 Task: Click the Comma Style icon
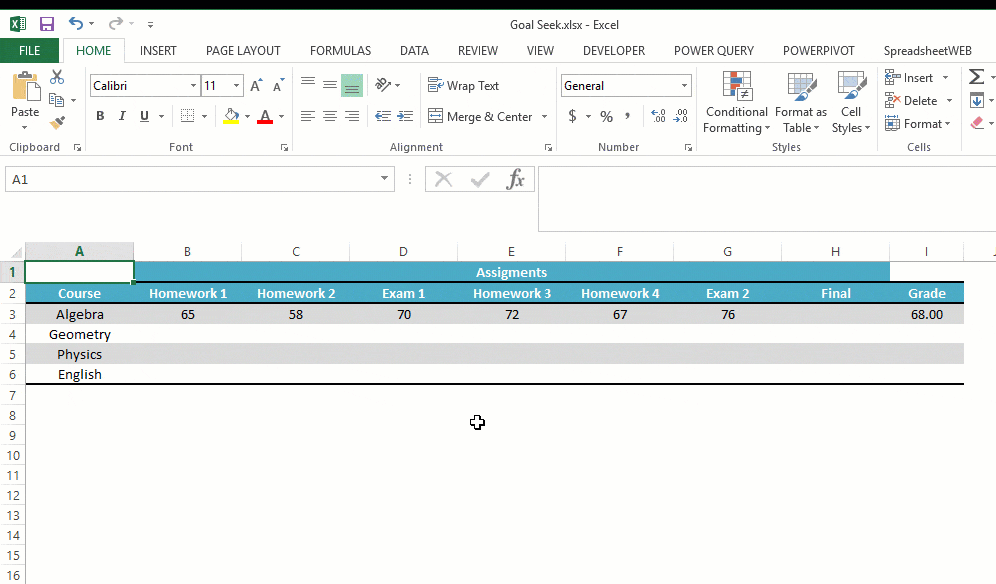(x=626, y=116)
